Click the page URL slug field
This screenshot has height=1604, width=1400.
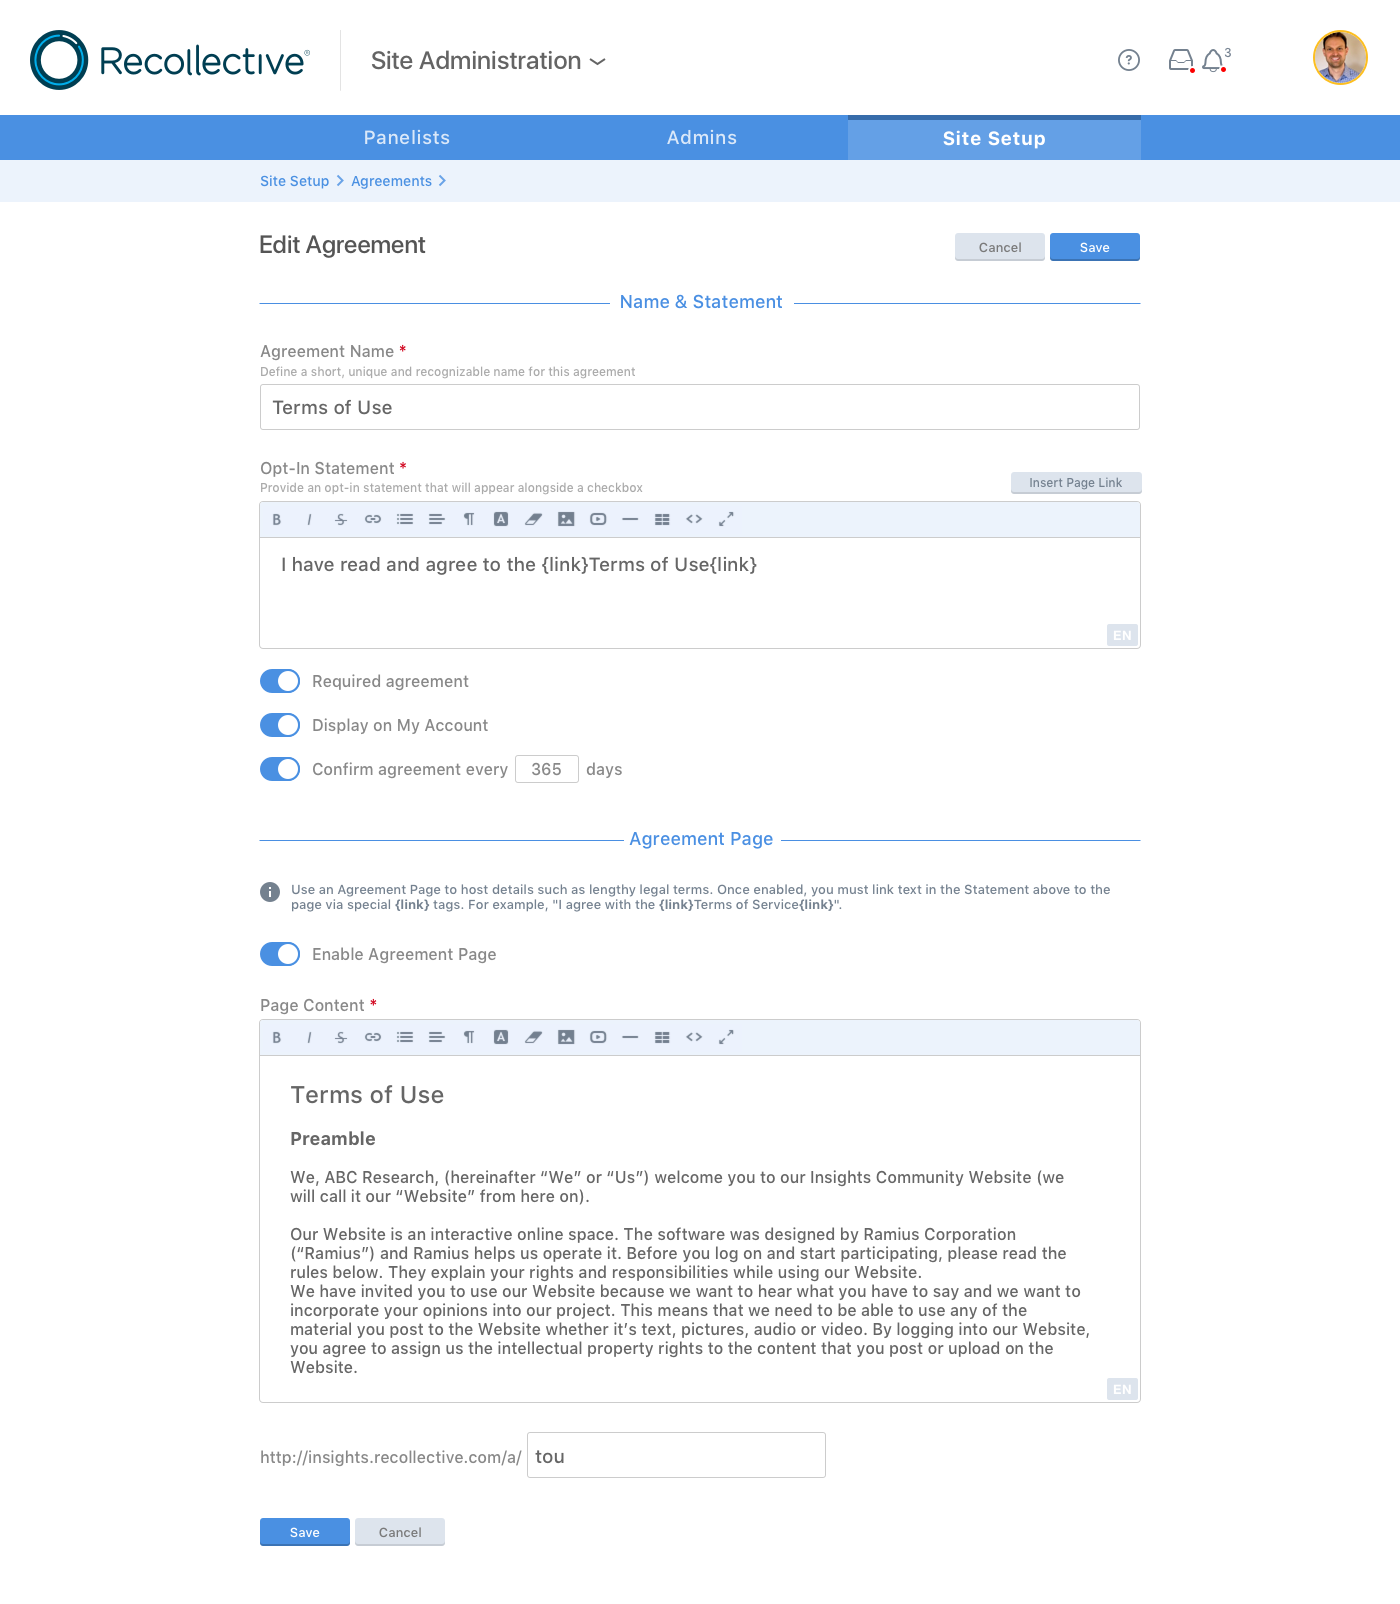coord(676,1455)
